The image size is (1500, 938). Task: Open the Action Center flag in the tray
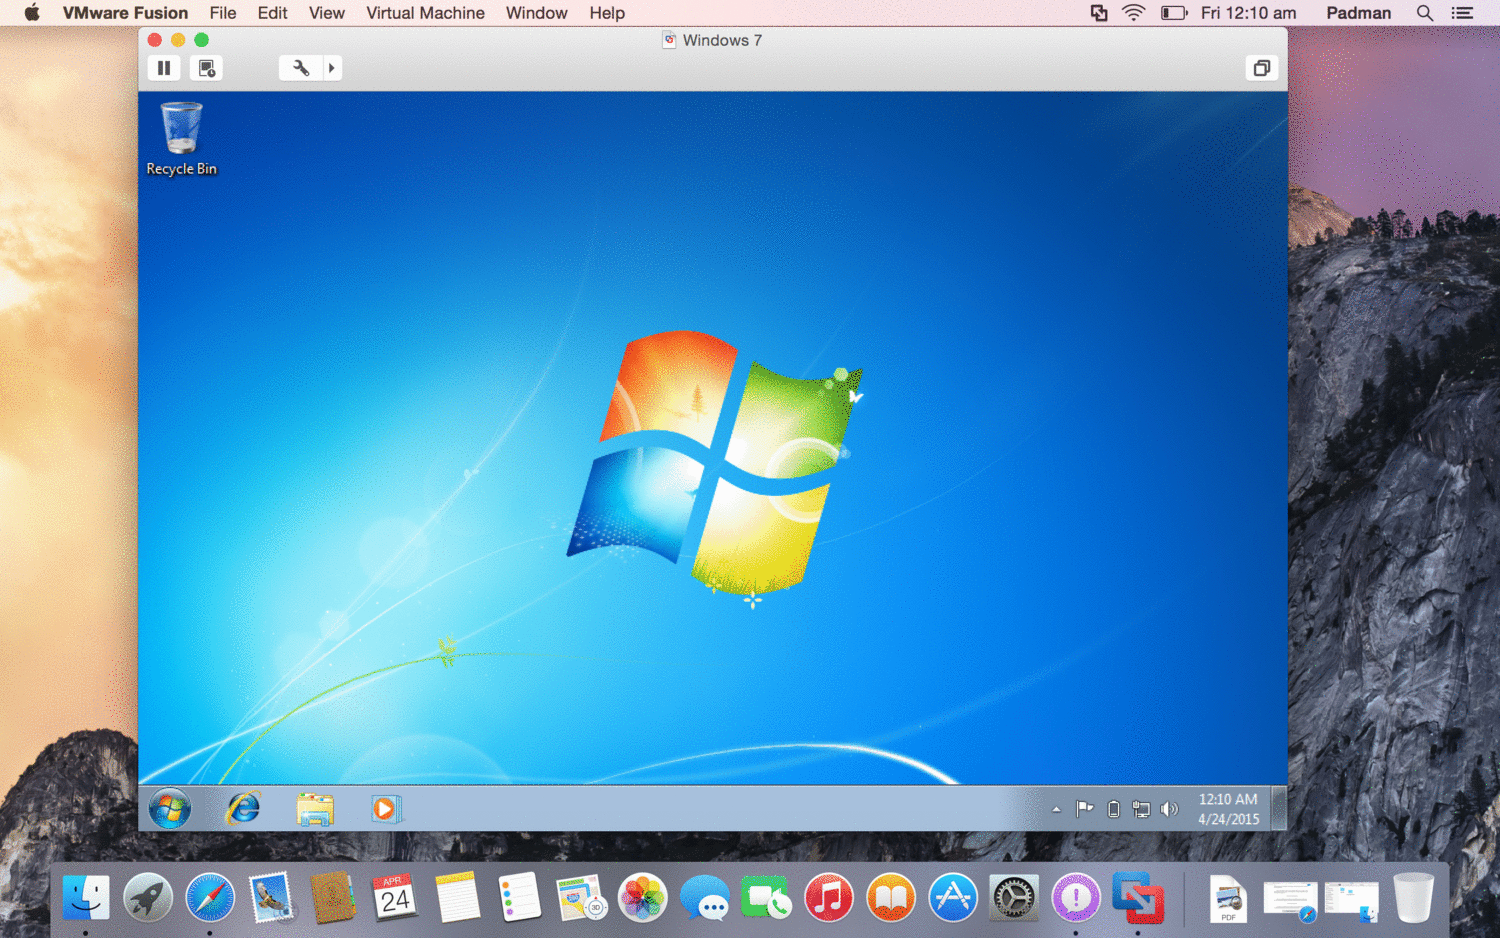pyautogui.click(x=1085, y=809)
